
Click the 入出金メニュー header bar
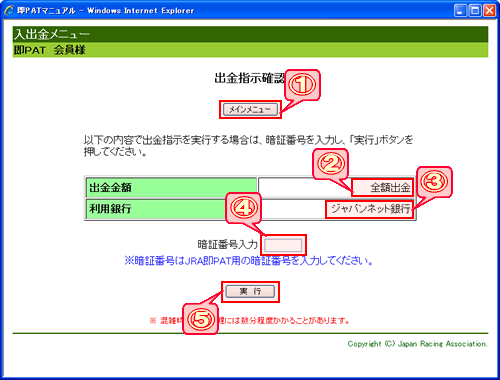click(x=250, y=34)
